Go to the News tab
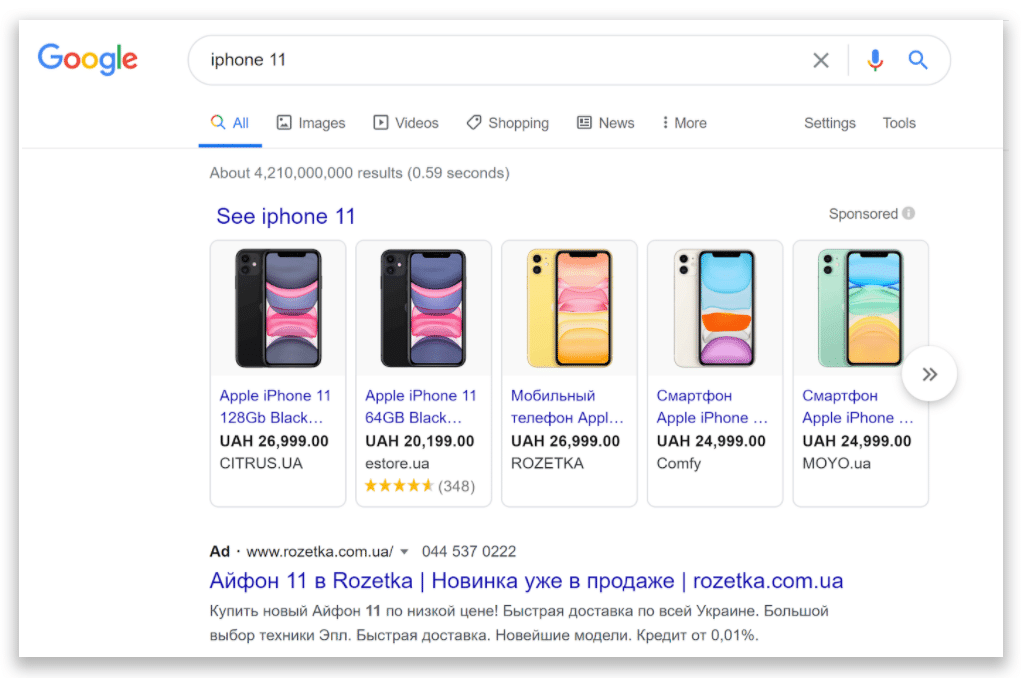Viewport: 1021px width, 678px height. pyautogui.click(x=606, y=123)
